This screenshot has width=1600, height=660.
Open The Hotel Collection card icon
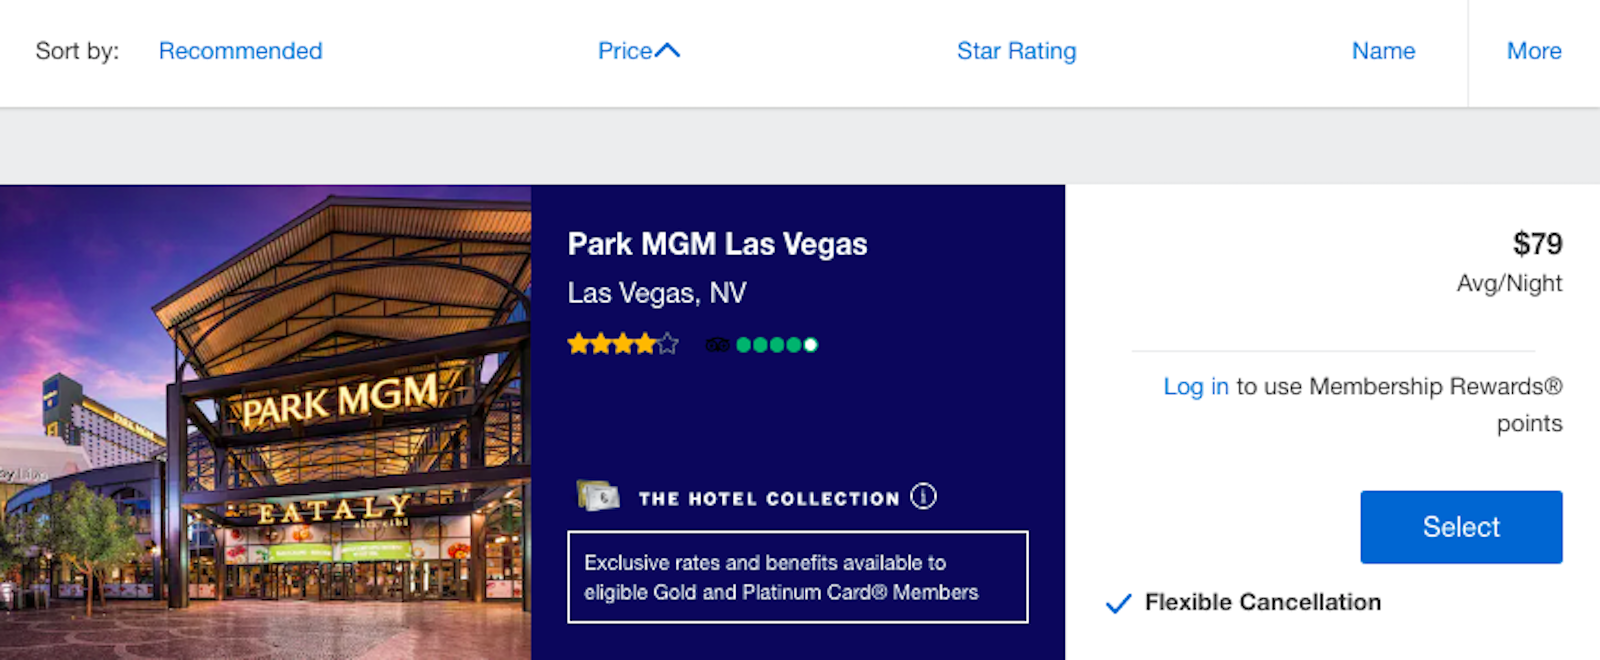597,496
